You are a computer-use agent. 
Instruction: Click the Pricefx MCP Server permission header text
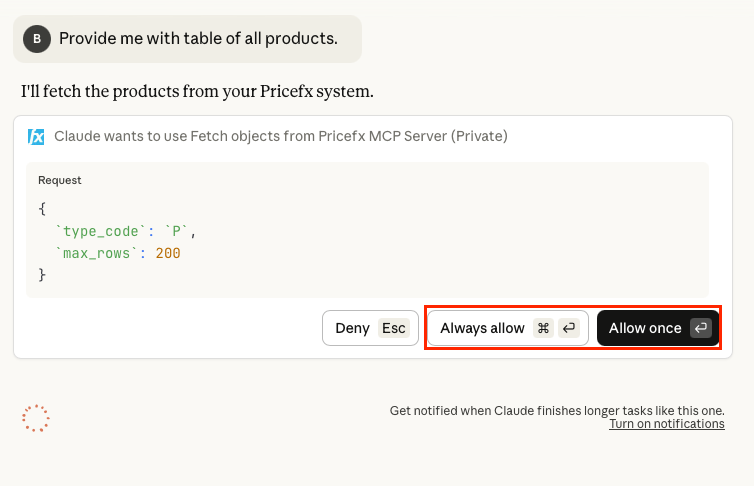pos(281,136)
